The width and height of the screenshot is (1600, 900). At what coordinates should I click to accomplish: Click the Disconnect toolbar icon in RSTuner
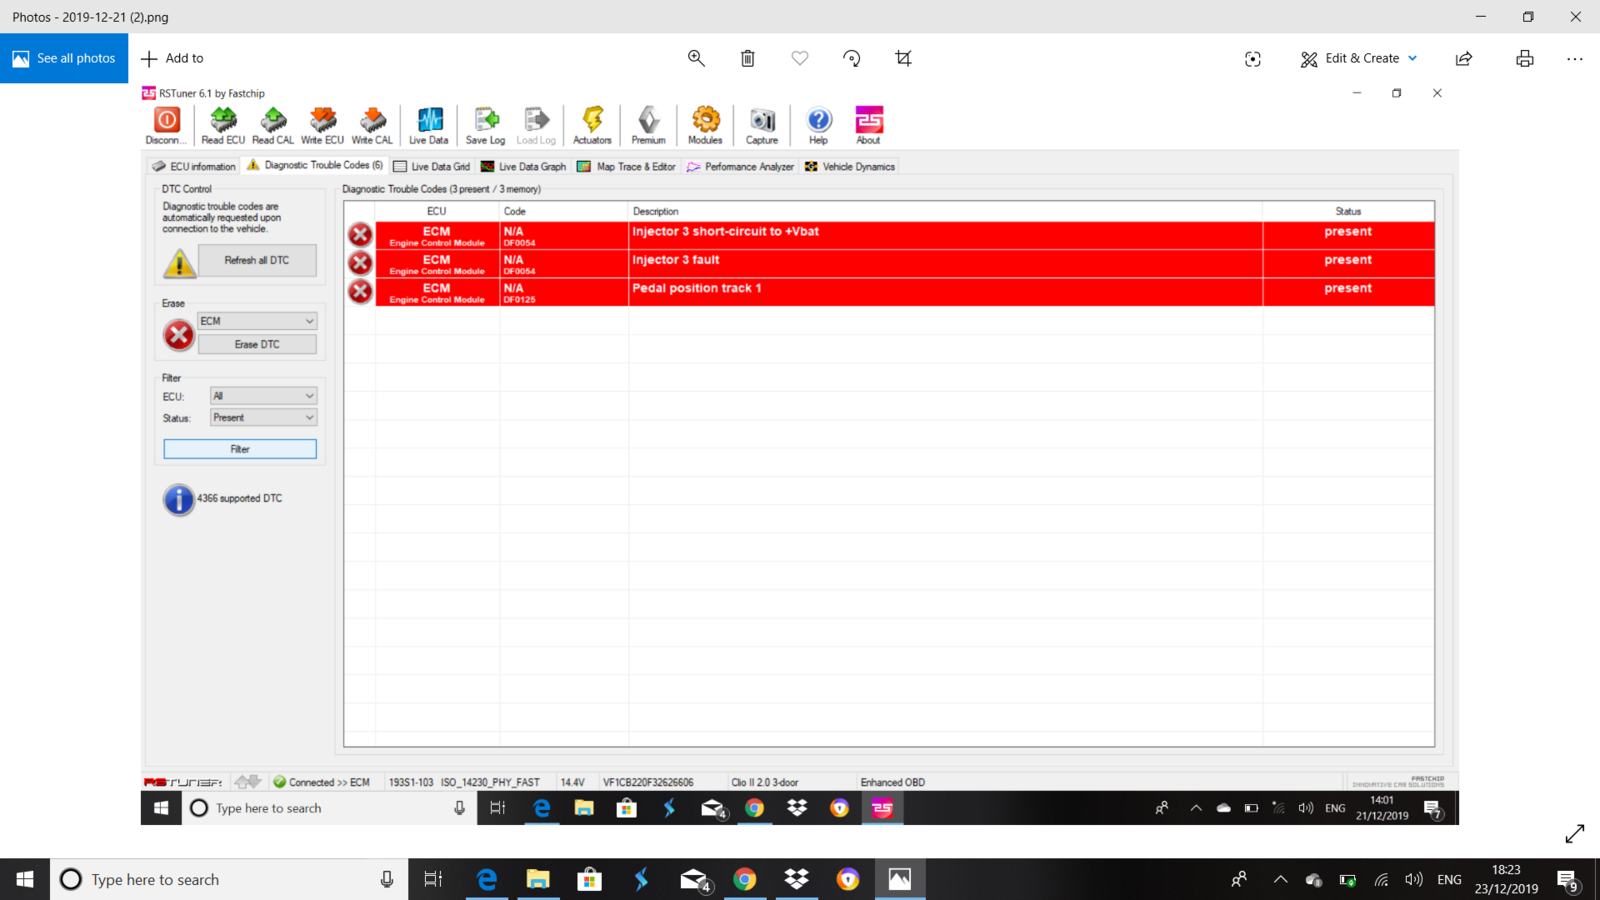point(167,125)
